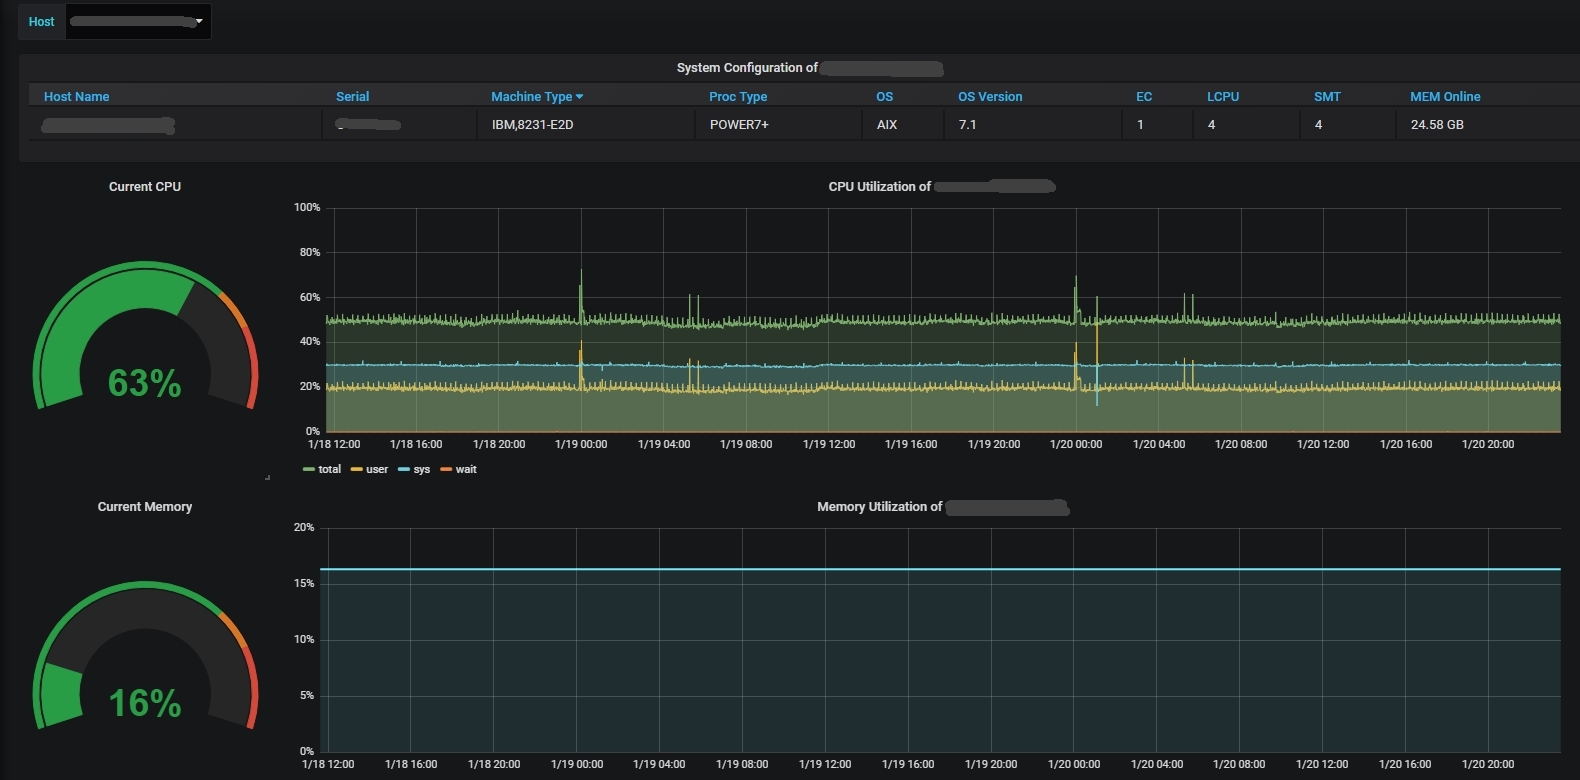Screen dimensions: 1580x780
Task: Sort table by Host Name column
Action: [x=76, y=97]
